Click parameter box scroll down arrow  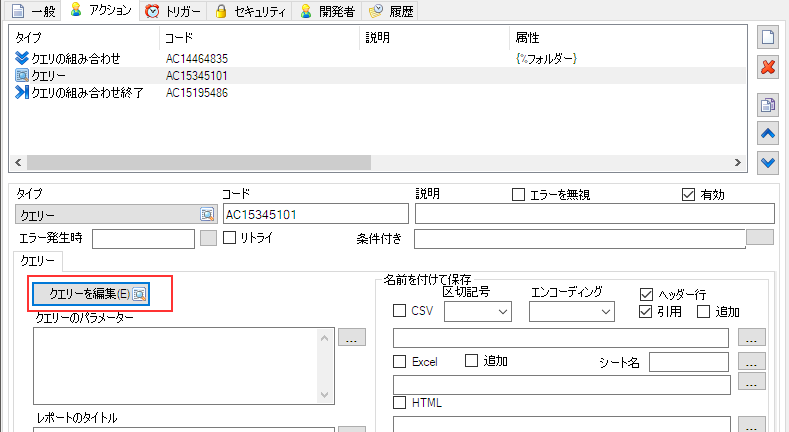pyautogui.click(x=325, y=395)
